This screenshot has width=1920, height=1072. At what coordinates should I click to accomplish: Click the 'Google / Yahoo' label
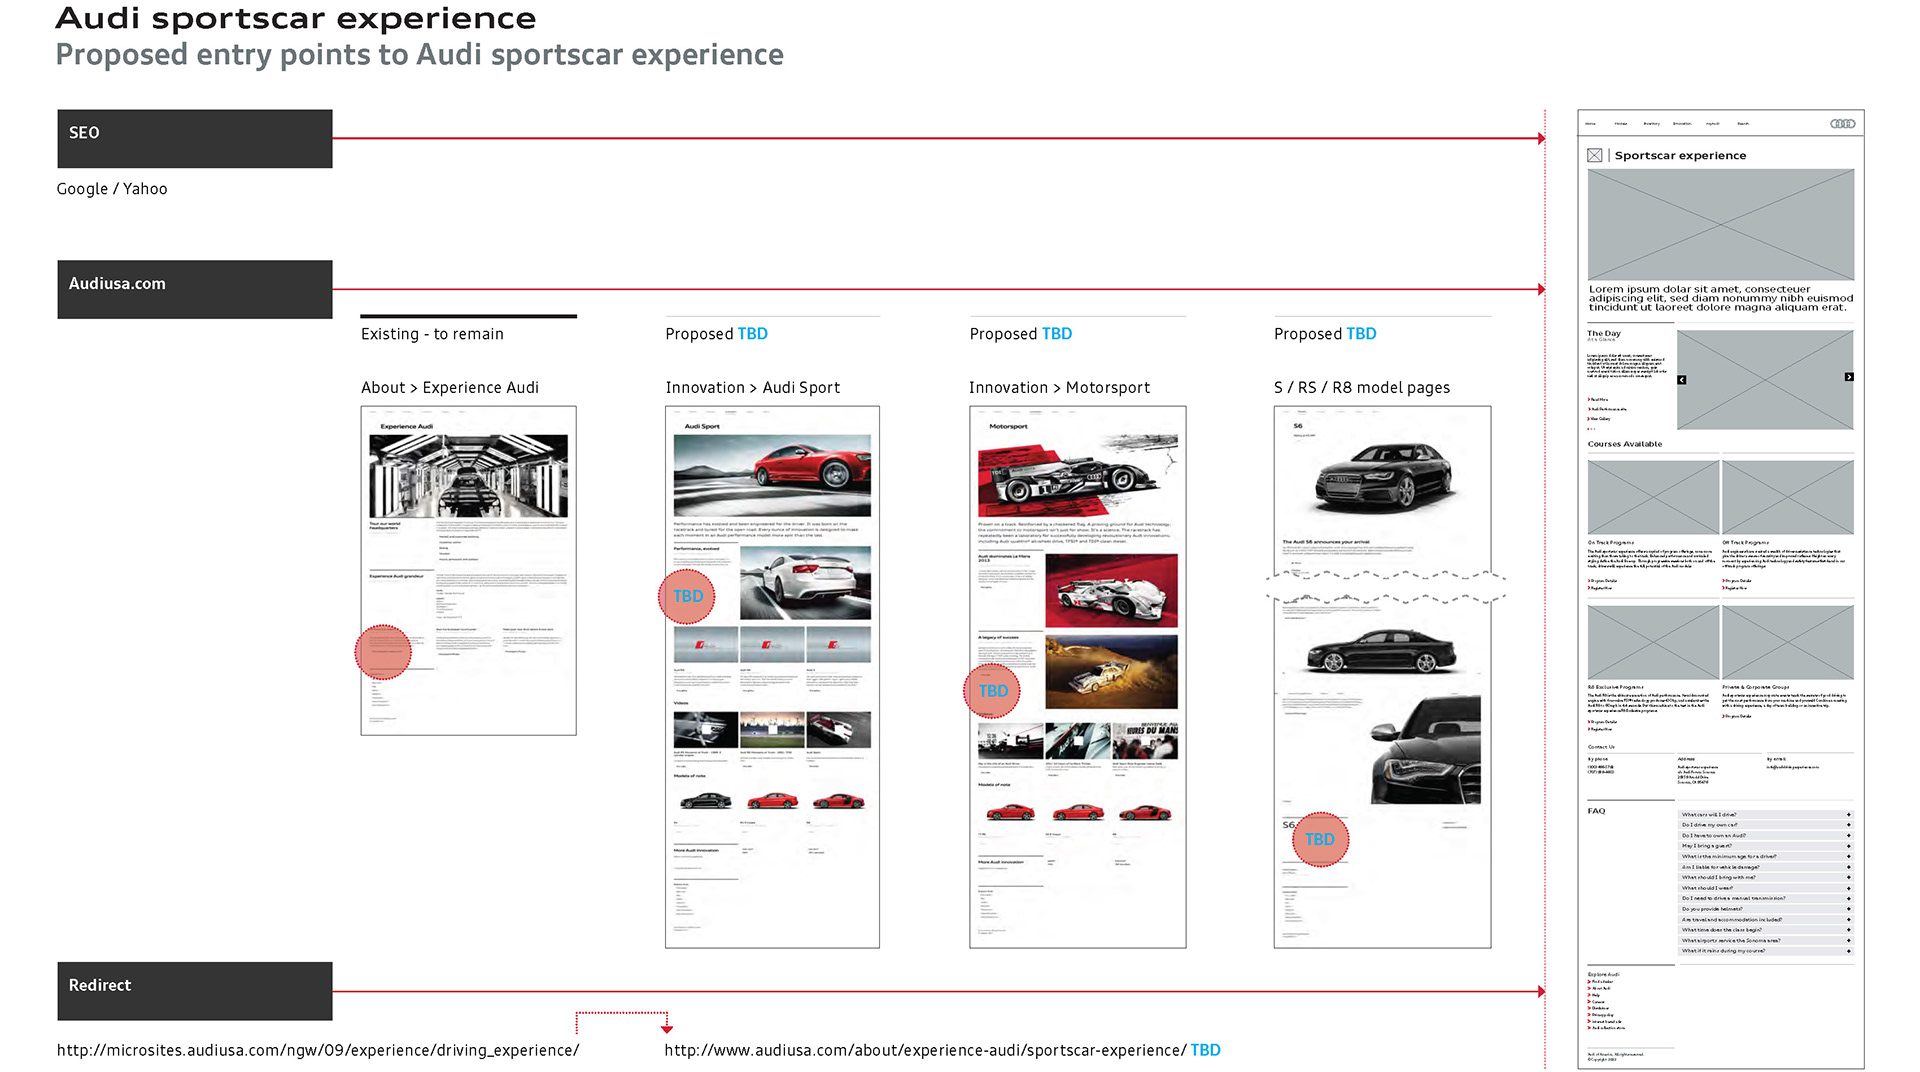tap(112, 189)
